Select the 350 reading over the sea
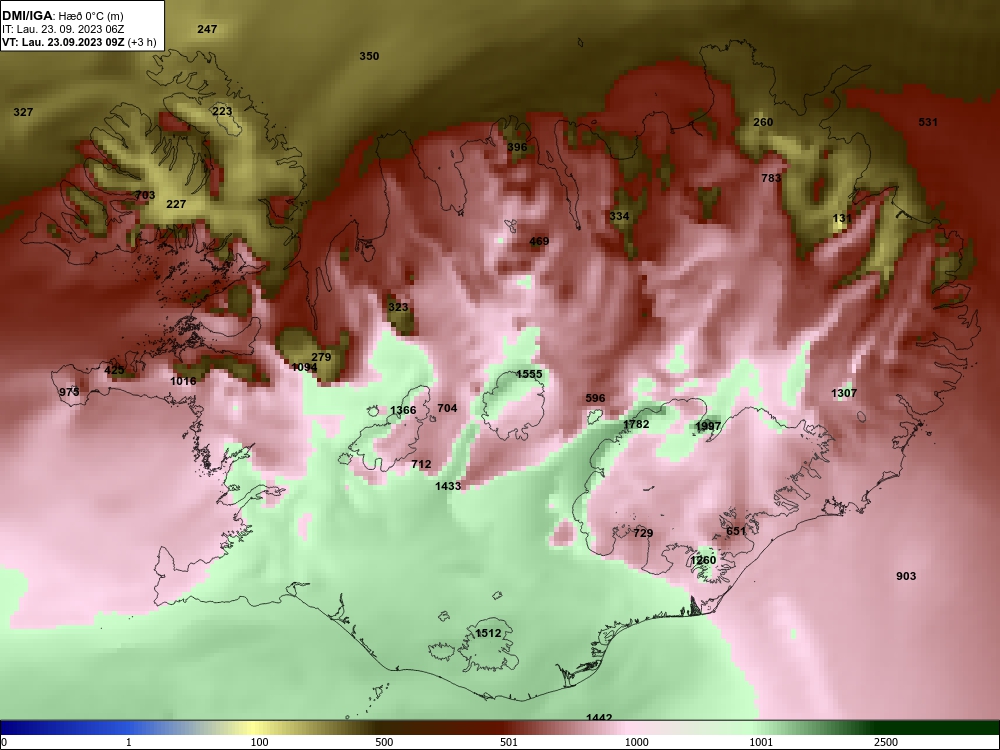This screenshot has width=1000, height=750. [369, 56]
